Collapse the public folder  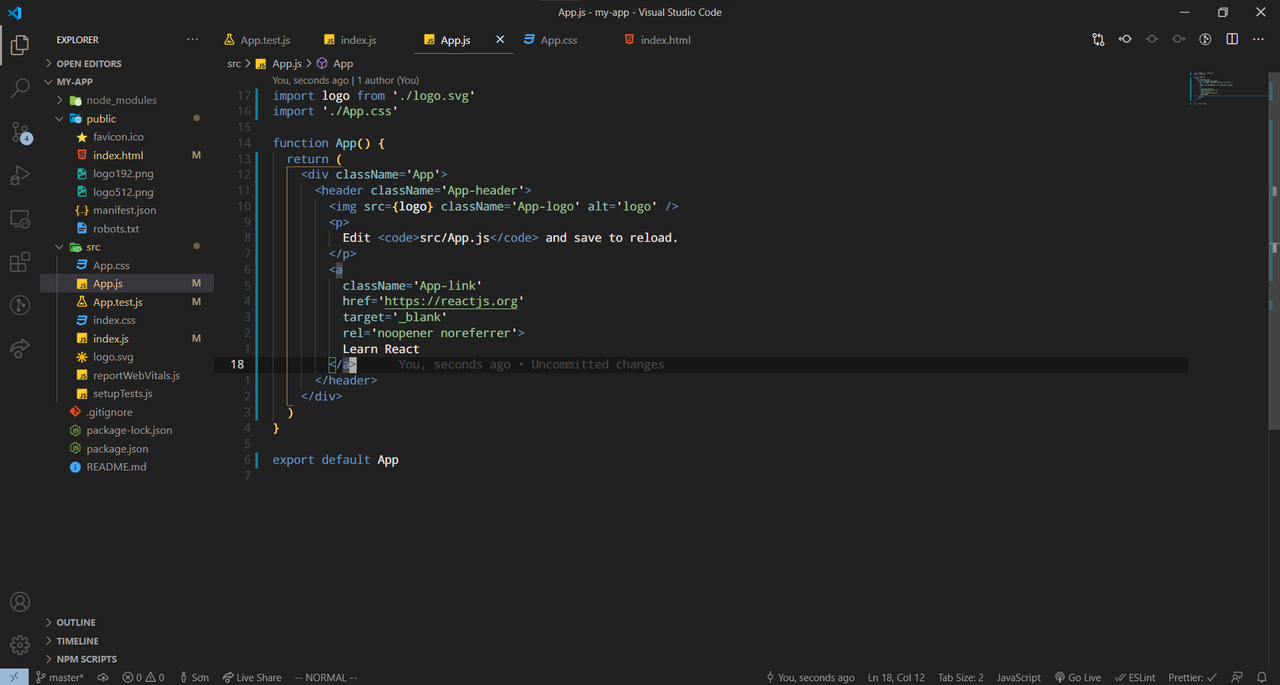[x=127, y=118]
